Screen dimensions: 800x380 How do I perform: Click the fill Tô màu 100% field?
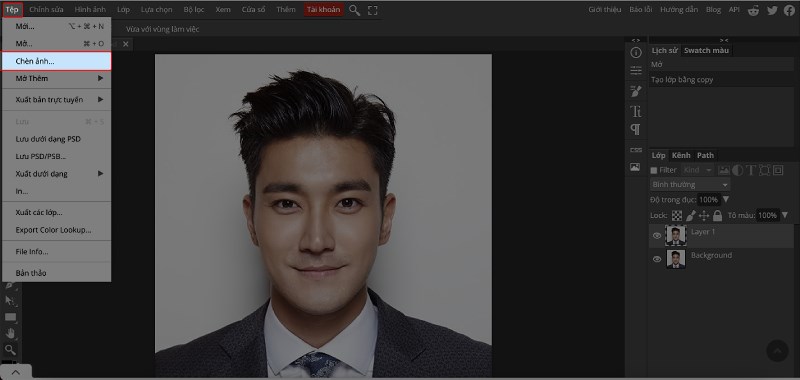tap(767, 215)
